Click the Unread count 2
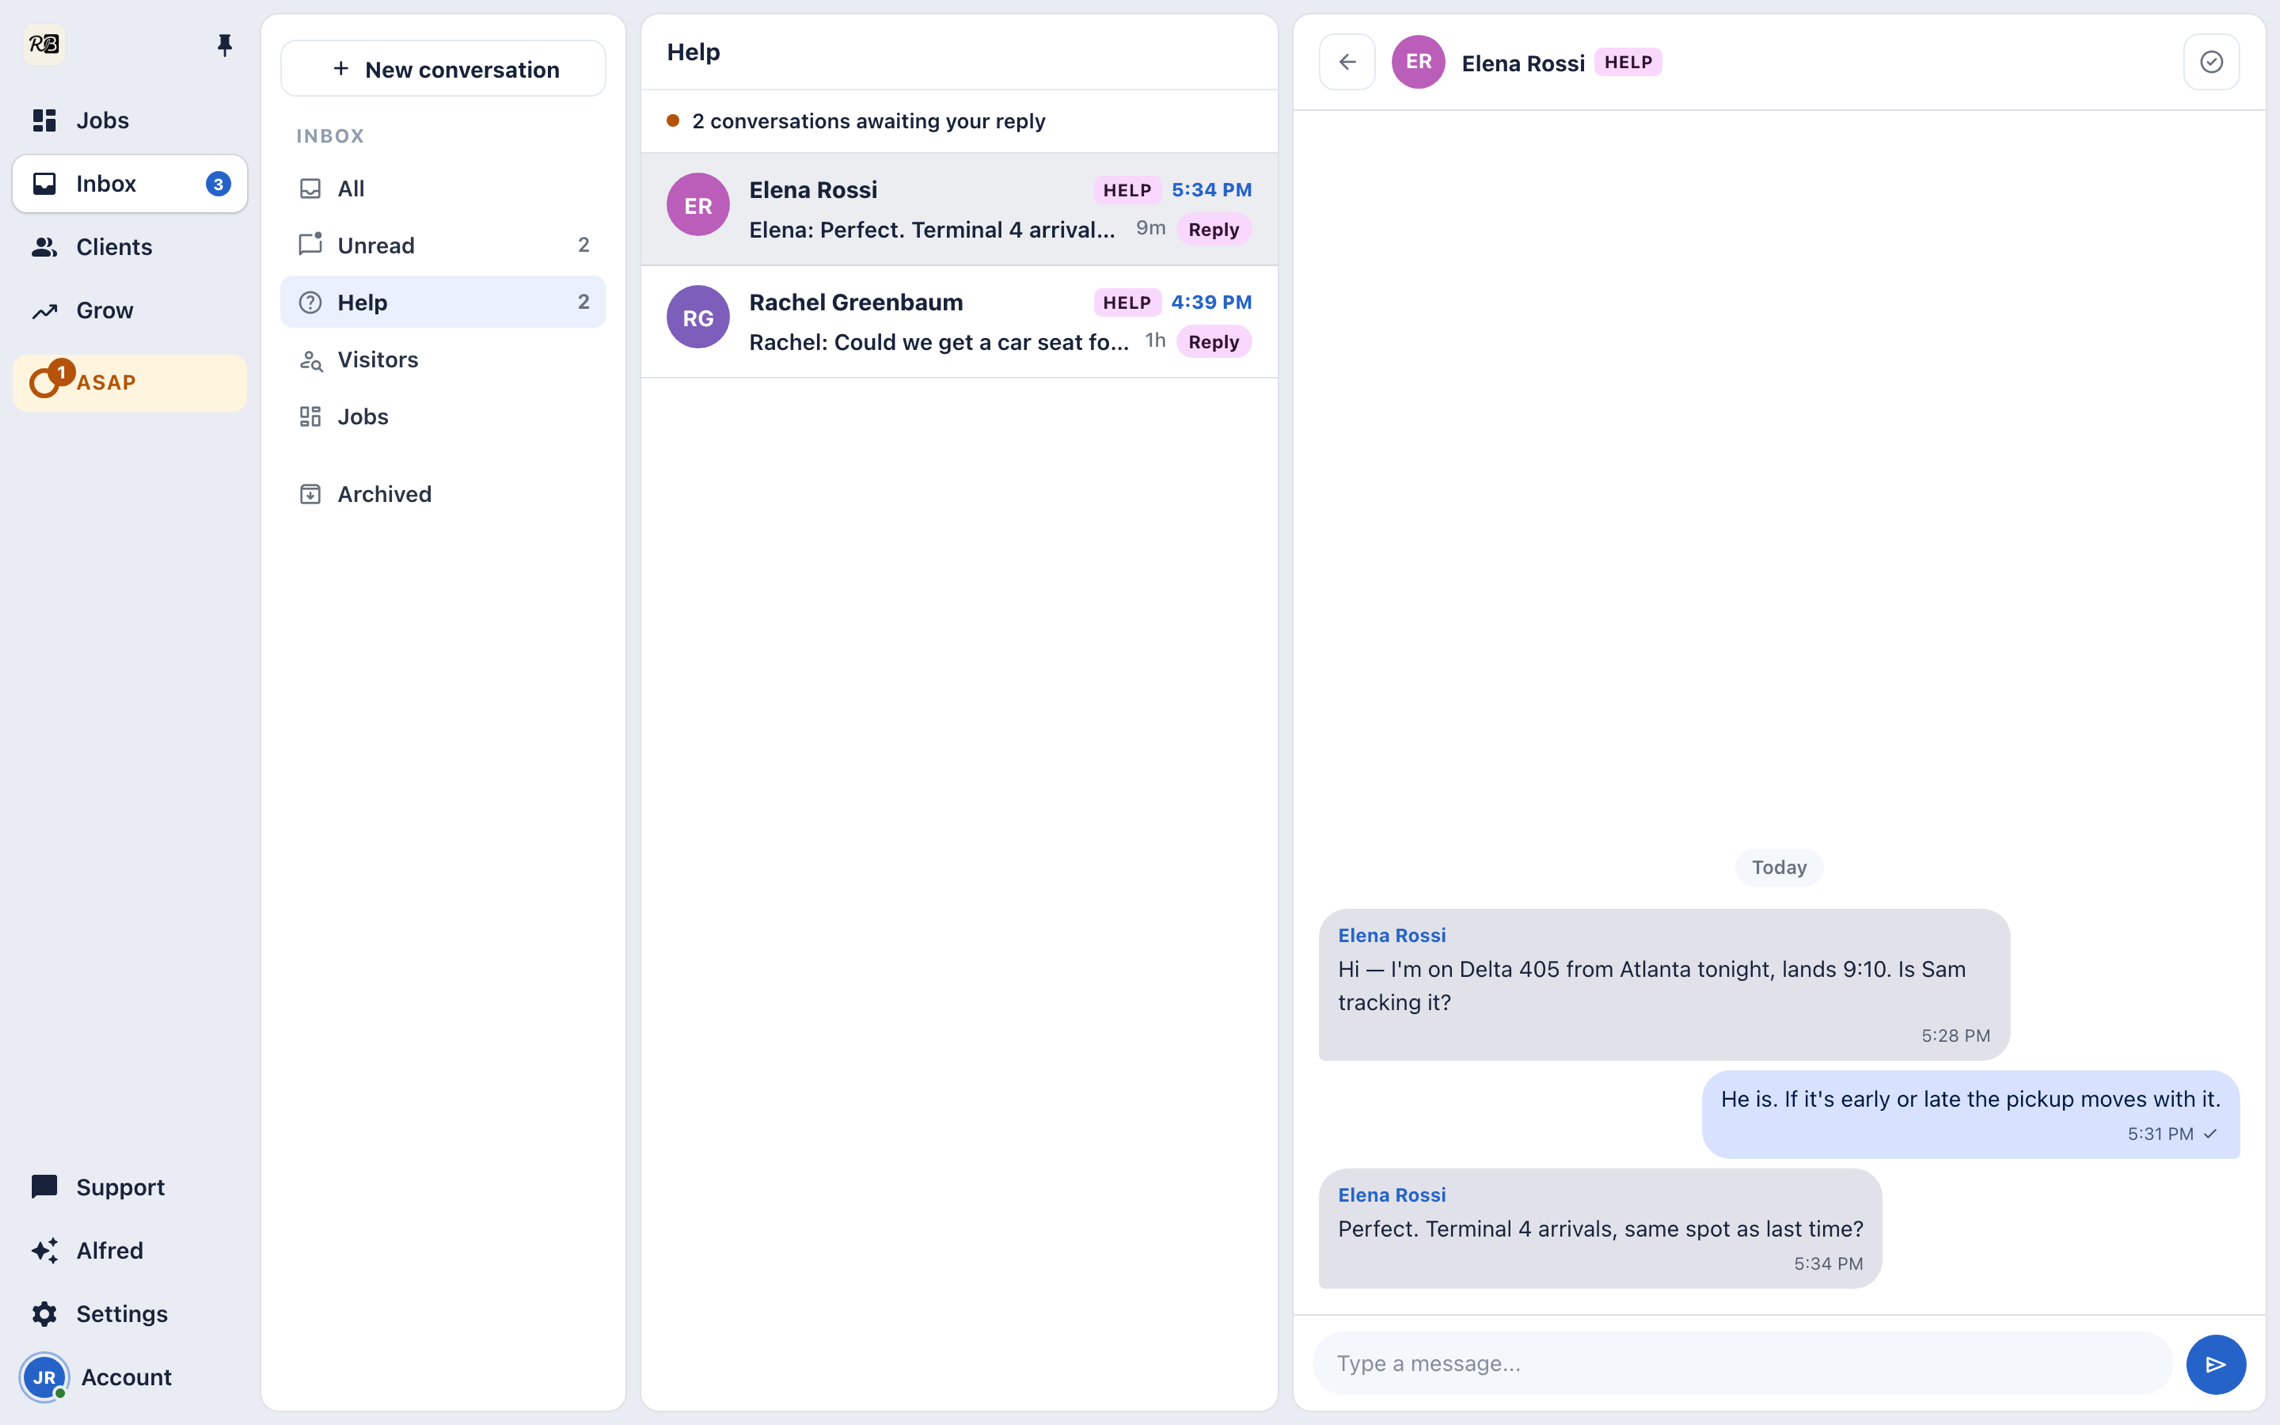2280x1425 pixels. tap(583, 245)
